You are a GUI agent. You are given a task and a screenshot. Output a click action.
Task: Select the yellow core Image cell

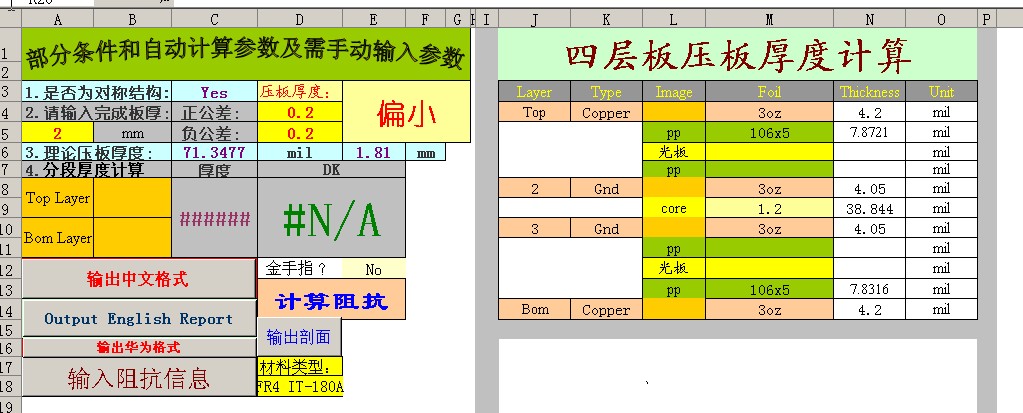point(673,209)
